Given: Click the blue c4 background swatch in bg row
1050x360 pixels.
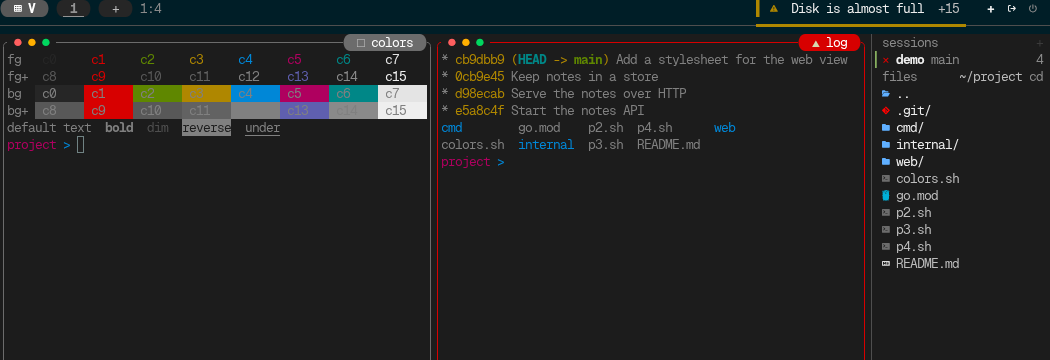Looking at the screenshot, I should [x=255, y=94].
